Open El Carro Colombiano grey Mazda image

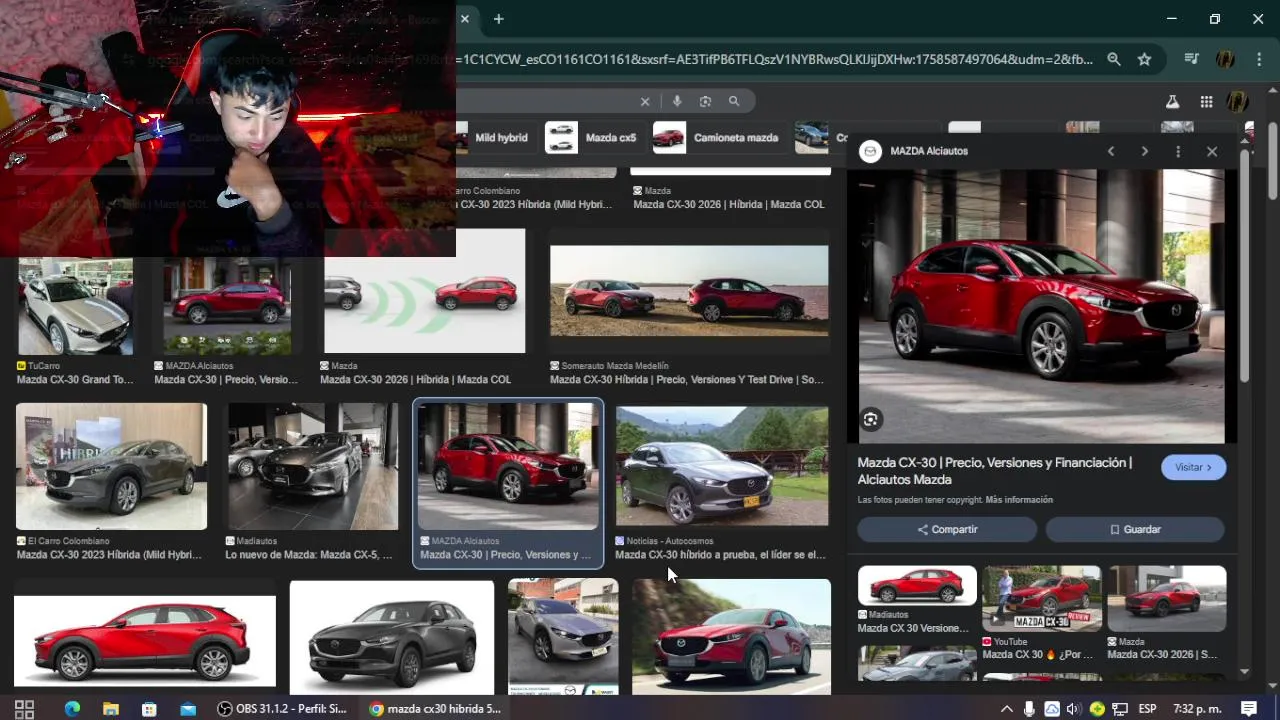point(111,466)
